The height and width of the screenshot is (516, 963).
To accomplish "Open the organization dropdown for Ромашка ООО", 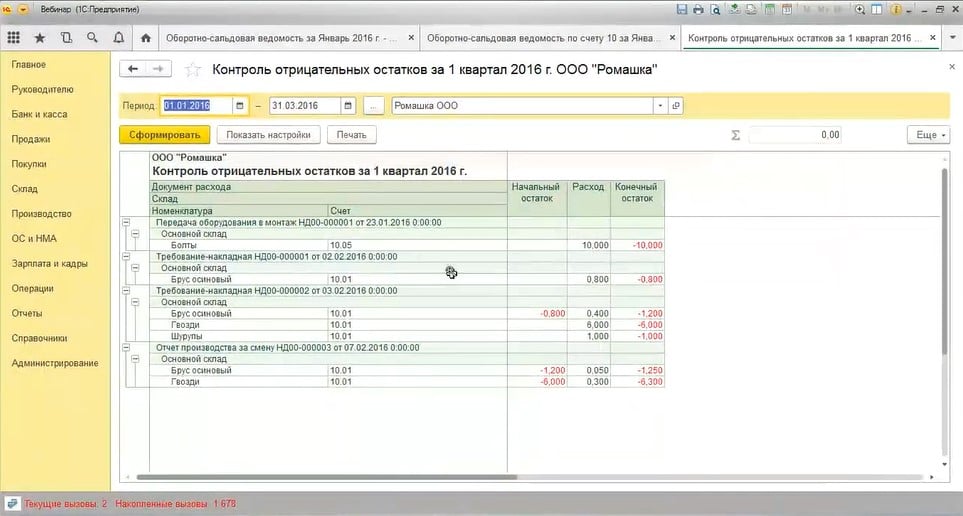I will [660, 106].
